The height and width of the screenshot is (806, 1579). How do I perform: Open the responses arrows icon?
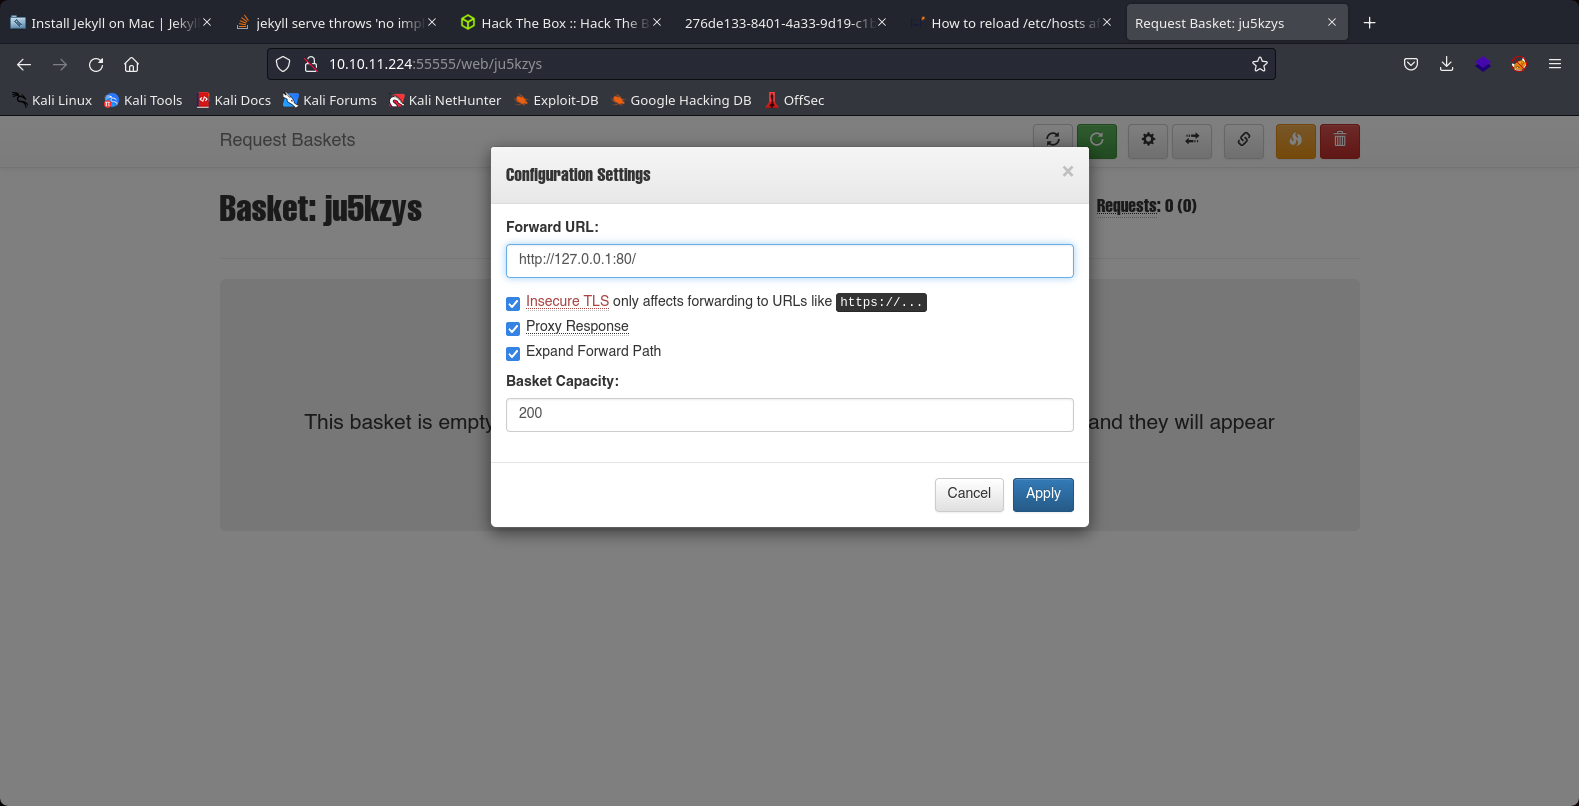(x=1192, y=140)
